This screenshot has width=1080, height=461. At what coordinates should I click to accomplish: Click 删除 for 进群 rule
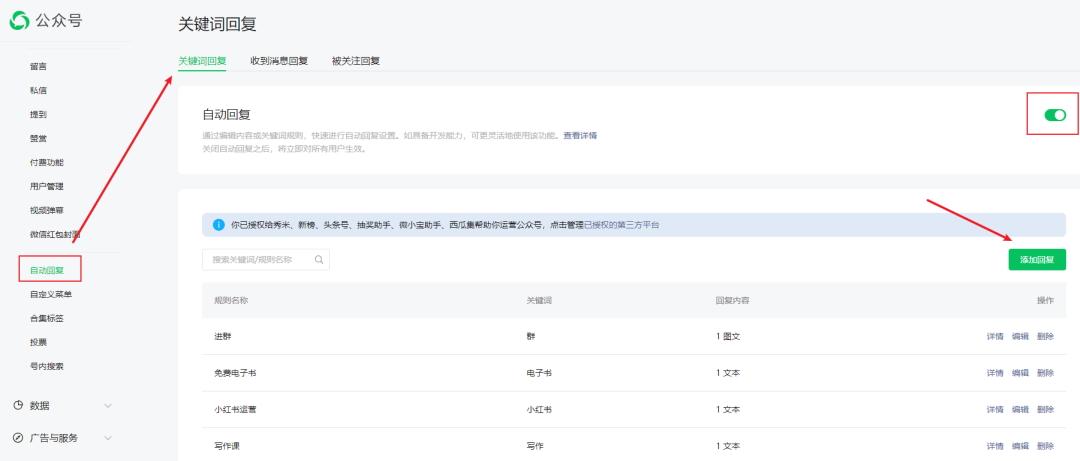[1046, 336]
